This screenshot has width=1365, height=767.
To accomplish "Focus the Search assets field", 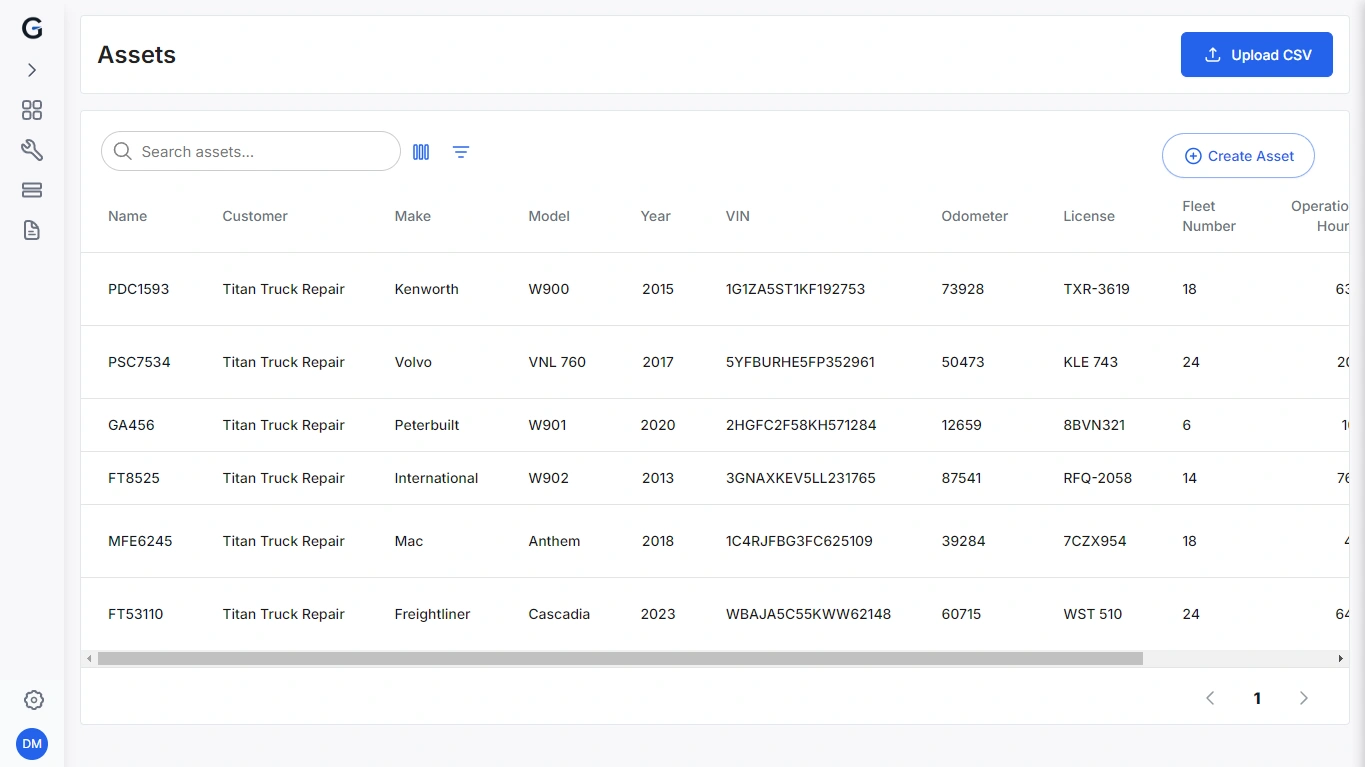I will coord(251,151).
